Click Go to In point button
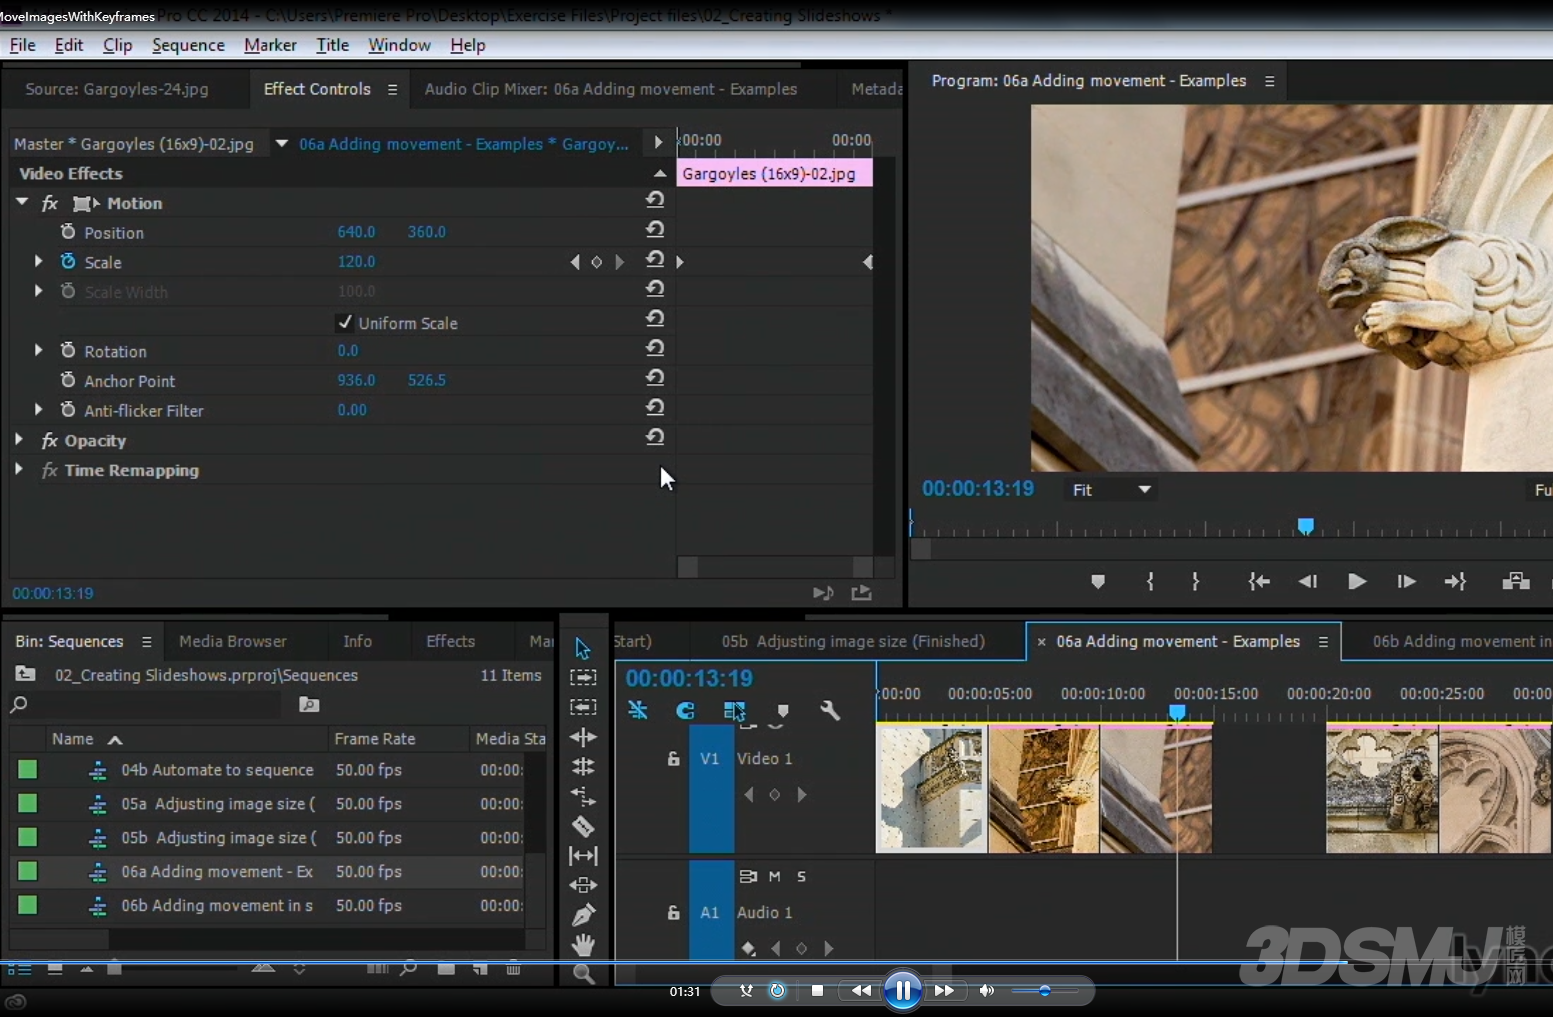This screenshot has width=1553, height=1017. 1259,581
